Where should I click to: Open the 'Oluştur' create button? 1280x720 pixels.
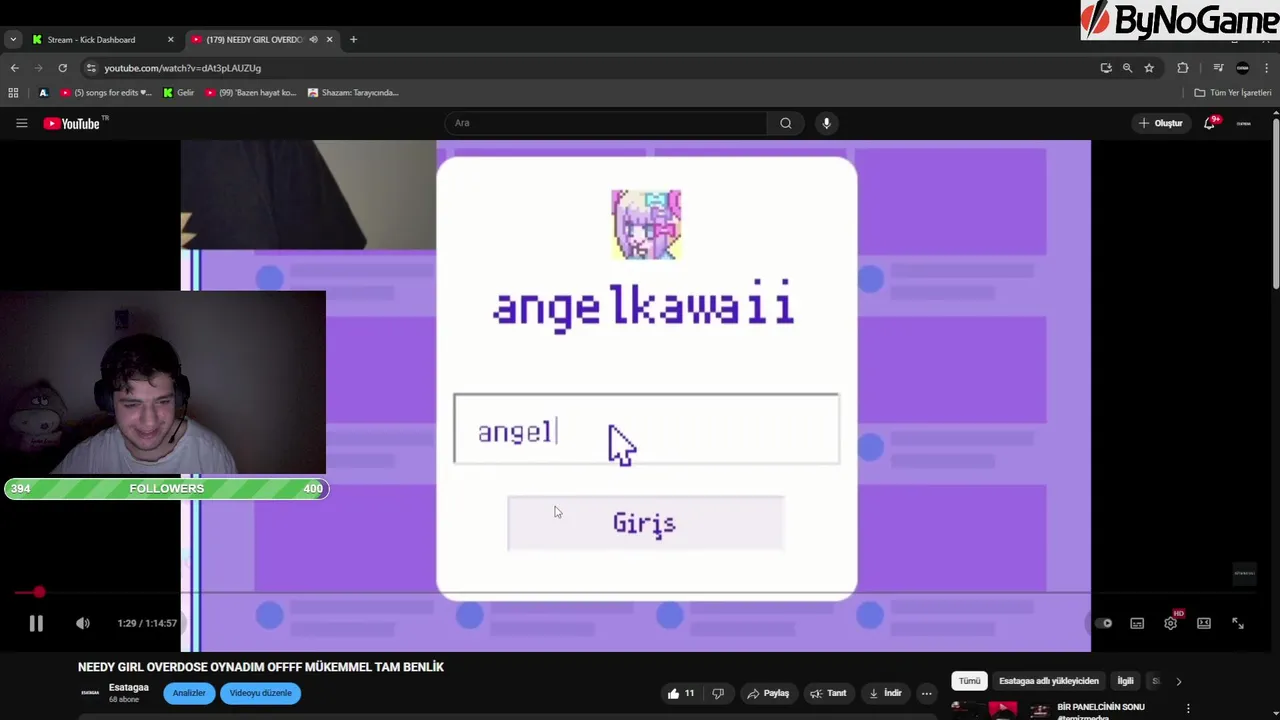[x=1161, y=123]
